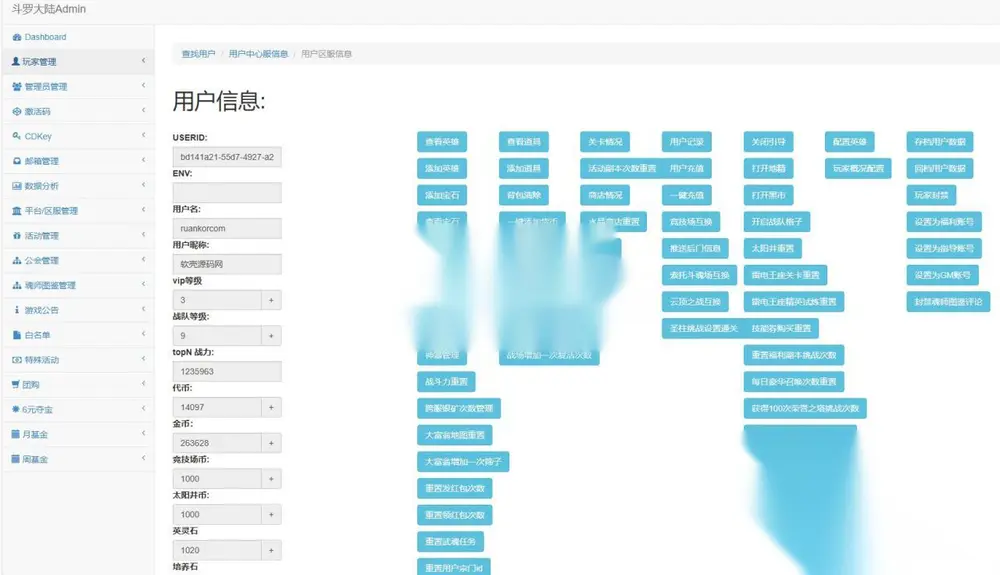Image resolution: width=1000 pixels, height=575 pixels.
Task: Click the 配置英雄 button
Action: pos(849,142)
